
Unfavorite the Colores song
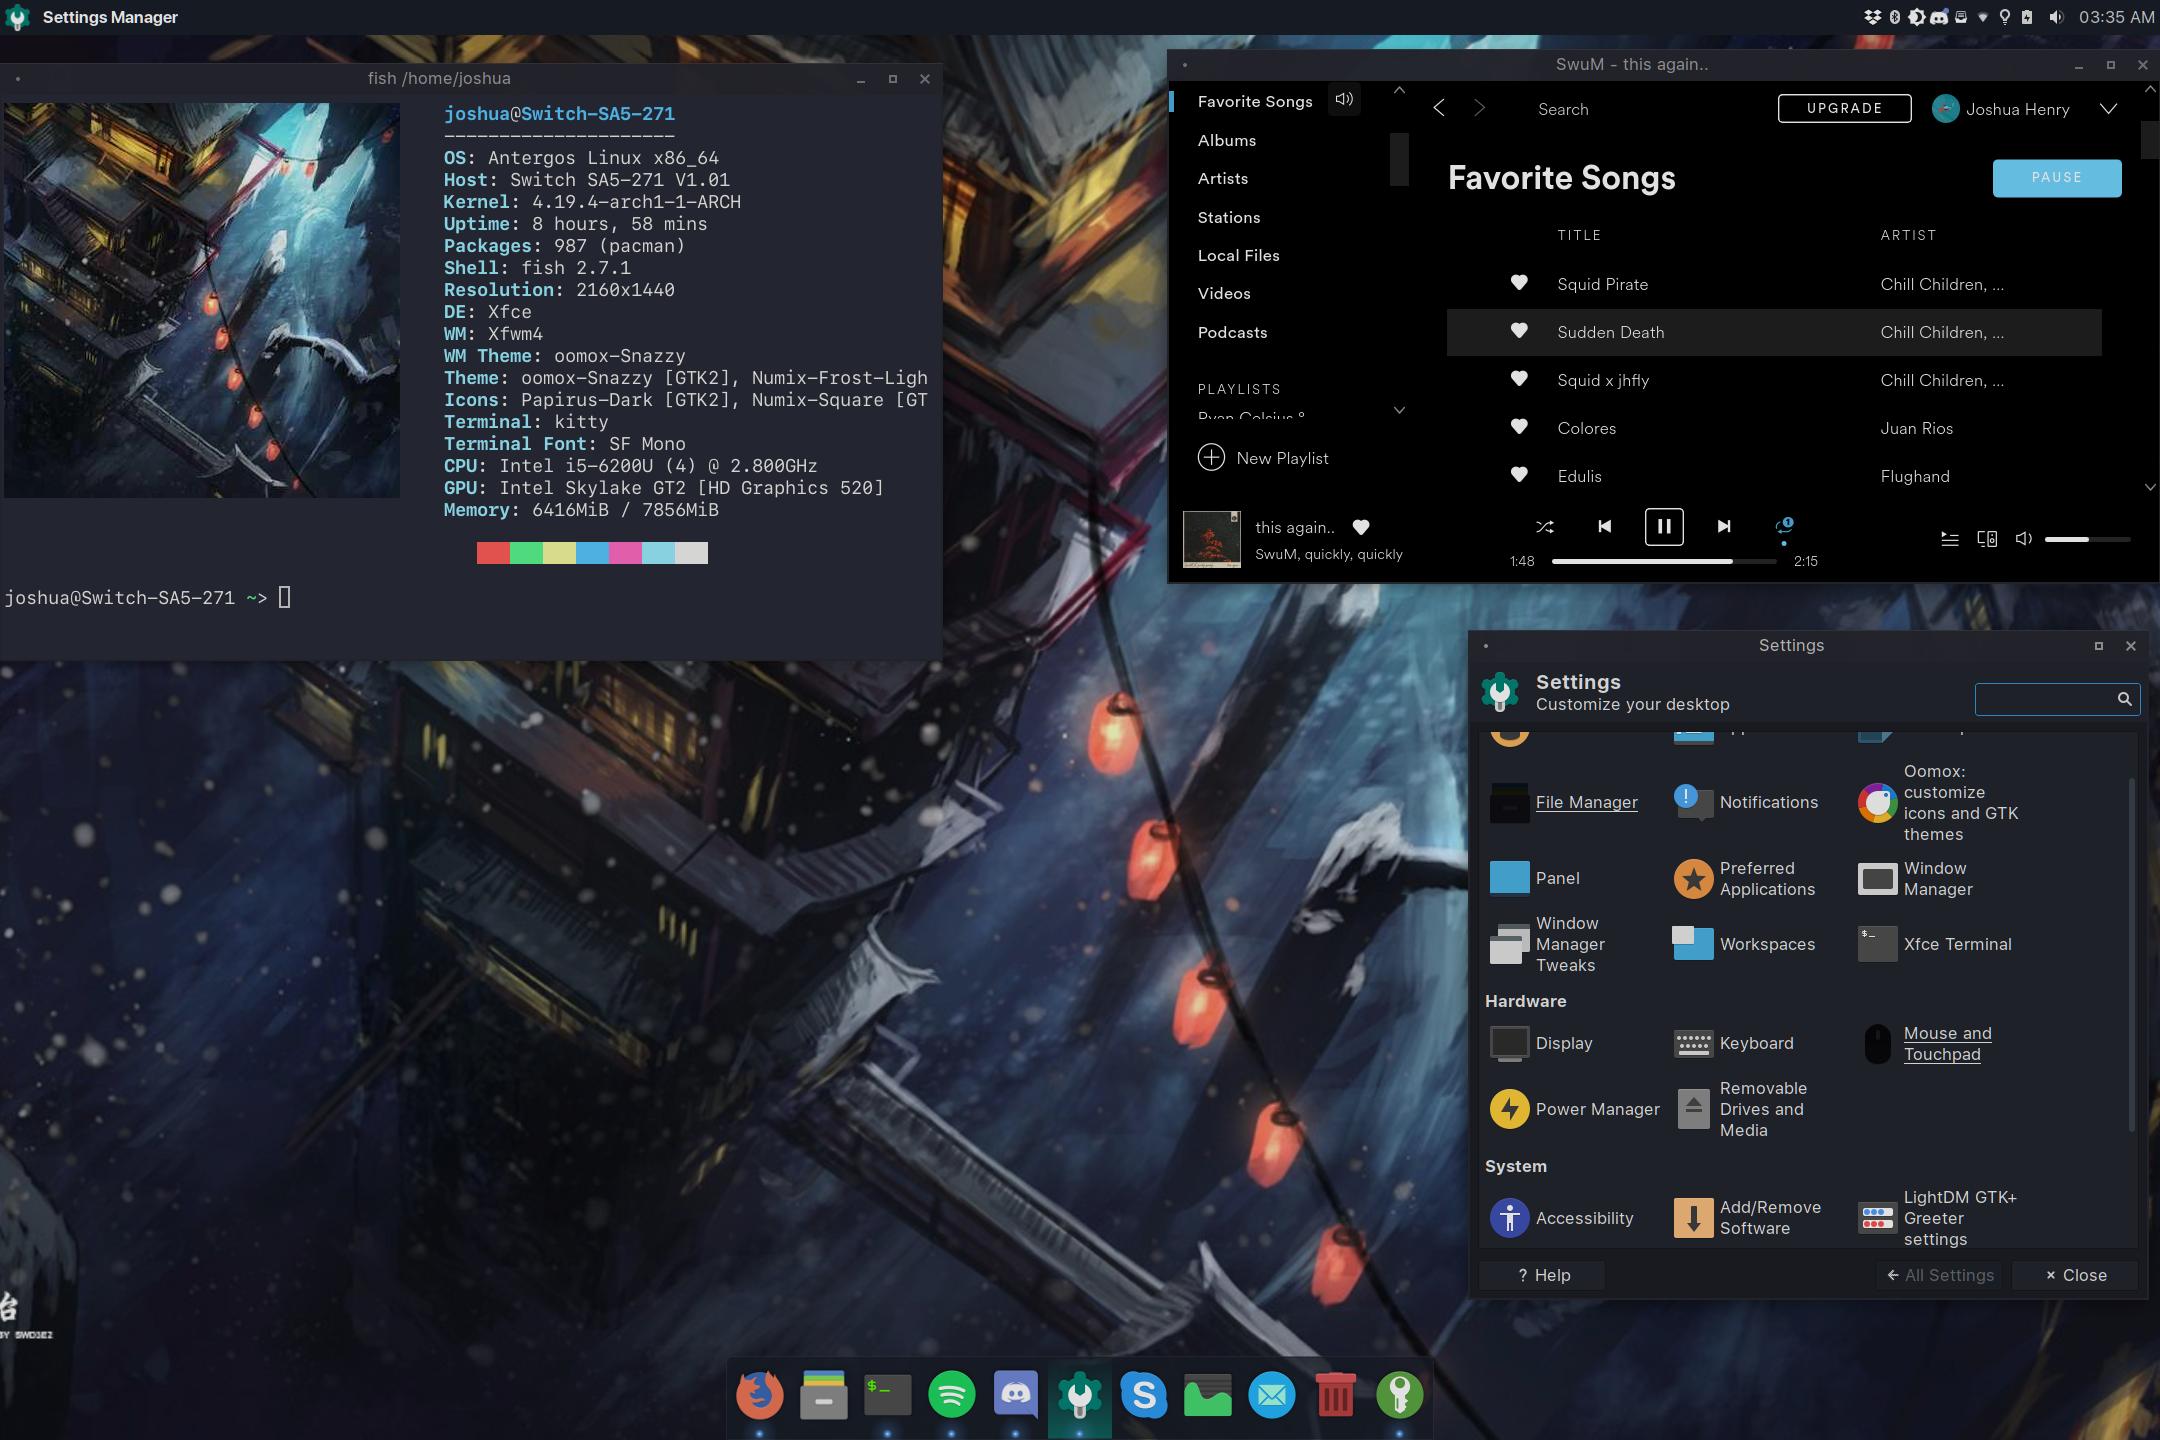click(1519, 427)
